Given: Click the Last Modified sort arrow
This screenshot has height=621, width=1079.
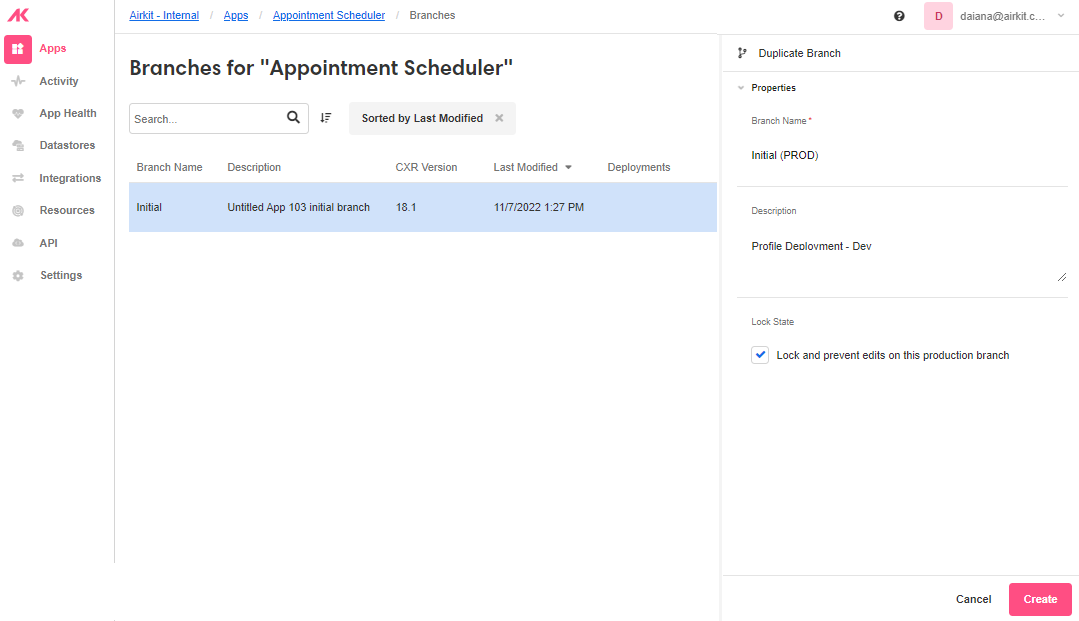Looking at the screenshot, I should (568, 167).
